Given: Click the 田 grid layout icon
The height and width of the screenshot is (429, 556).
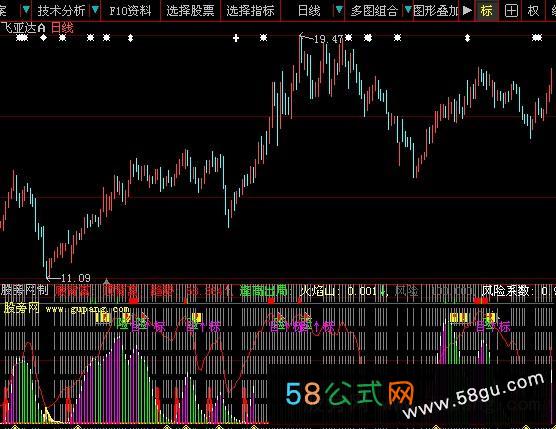Looking at the screenshot, I should point(511,11).
